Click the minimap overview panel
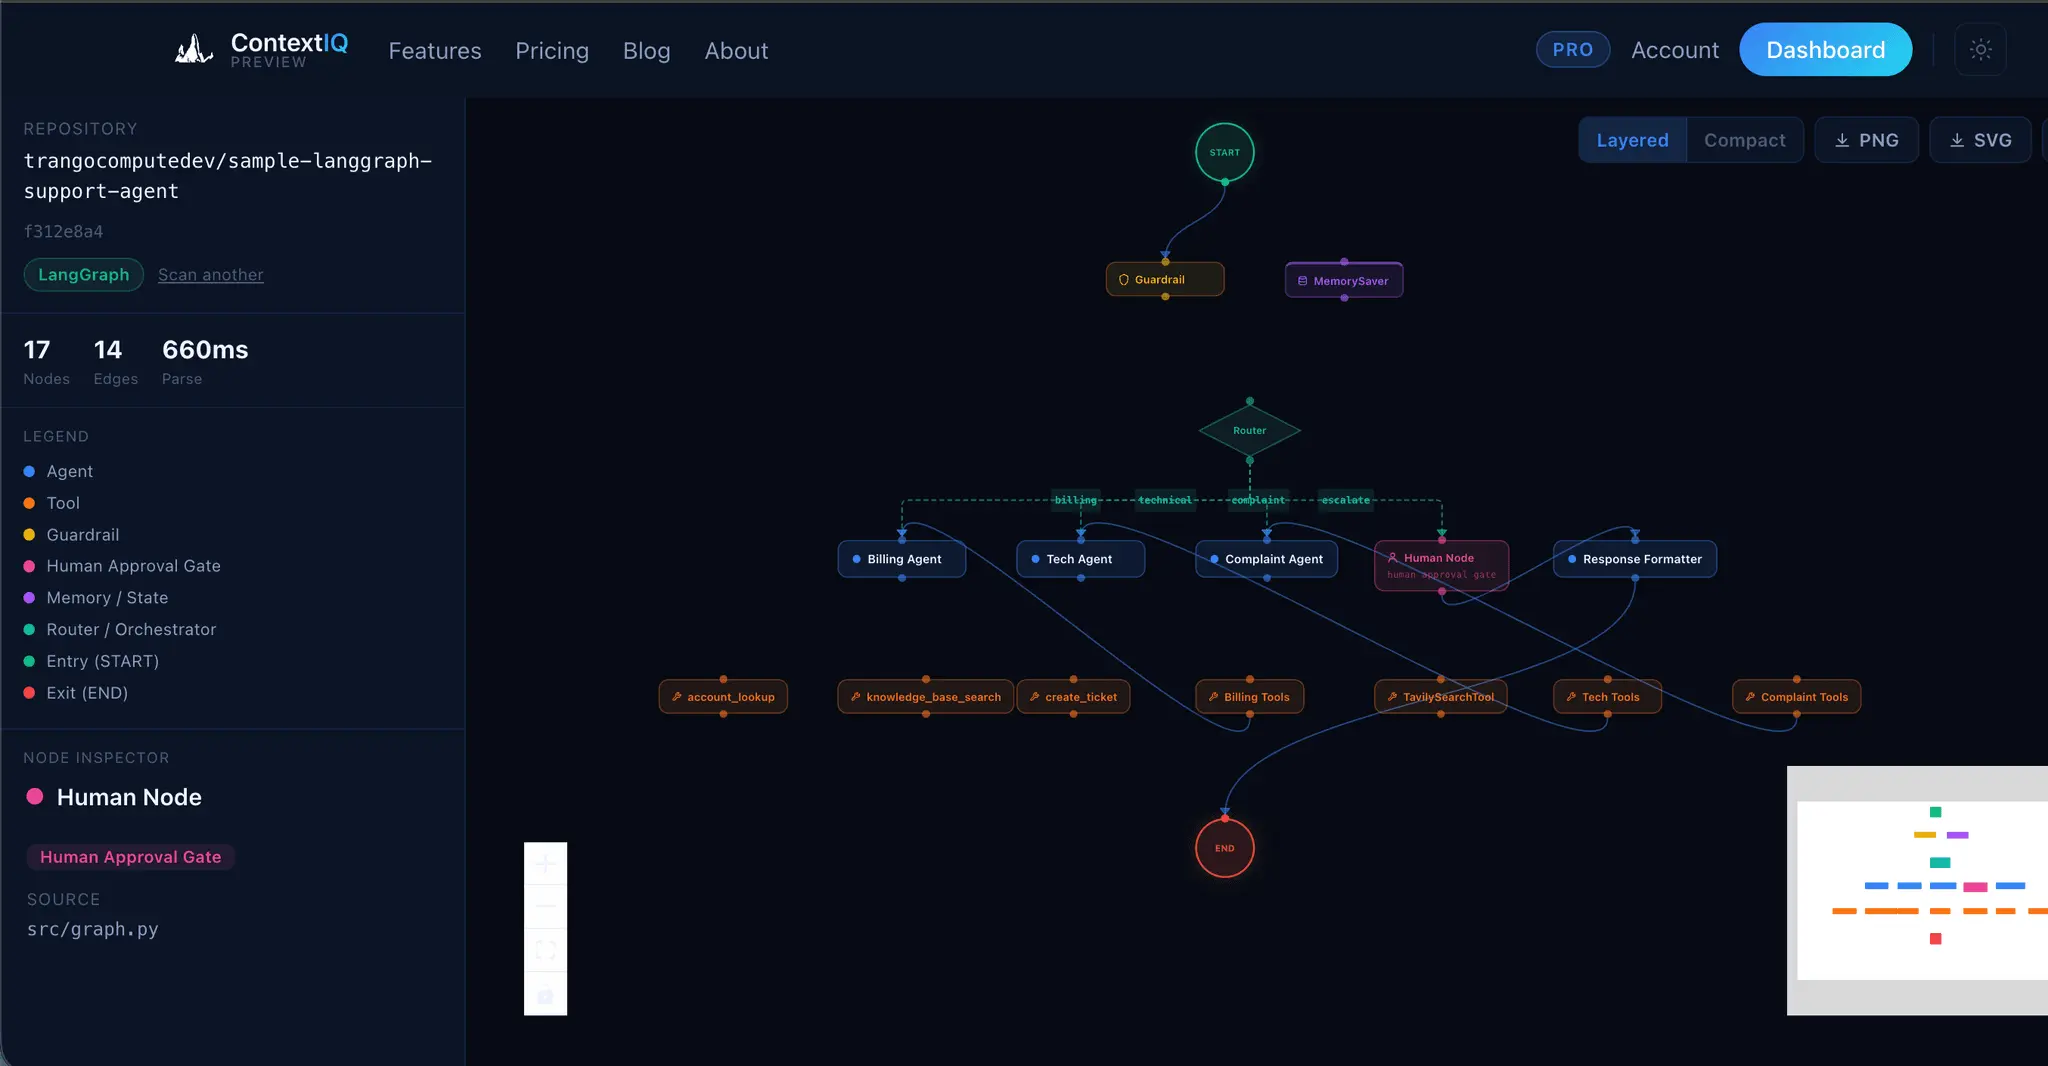2048x1066 pixels. 1917,890
